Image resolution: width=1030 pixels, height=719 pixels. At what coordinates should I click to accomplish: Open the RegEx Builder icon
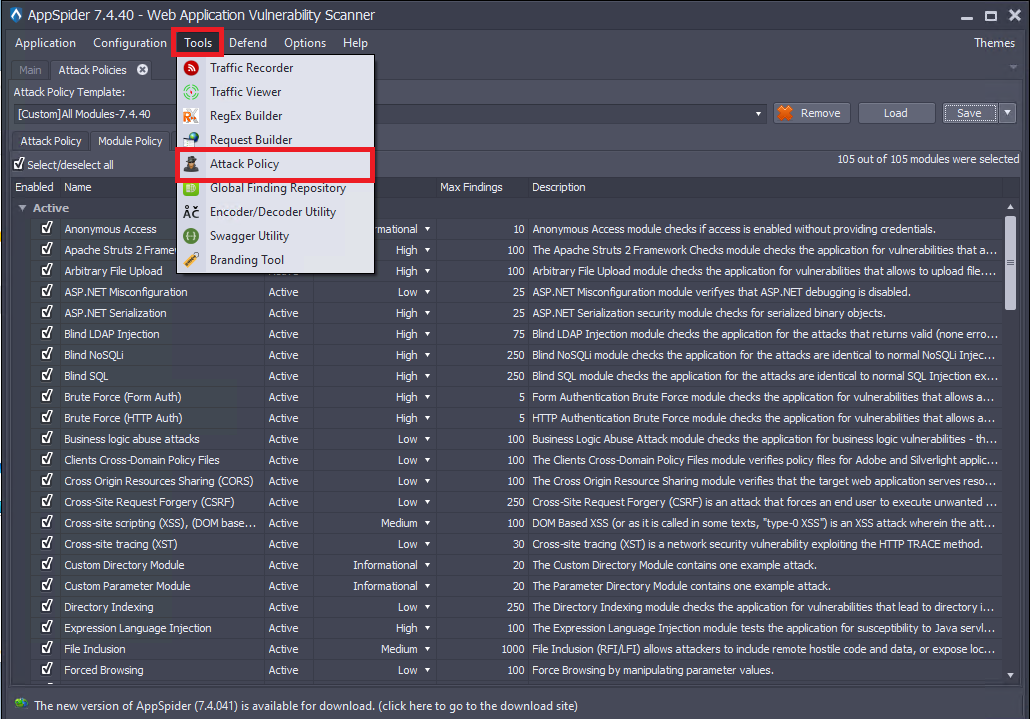point(191,116)
